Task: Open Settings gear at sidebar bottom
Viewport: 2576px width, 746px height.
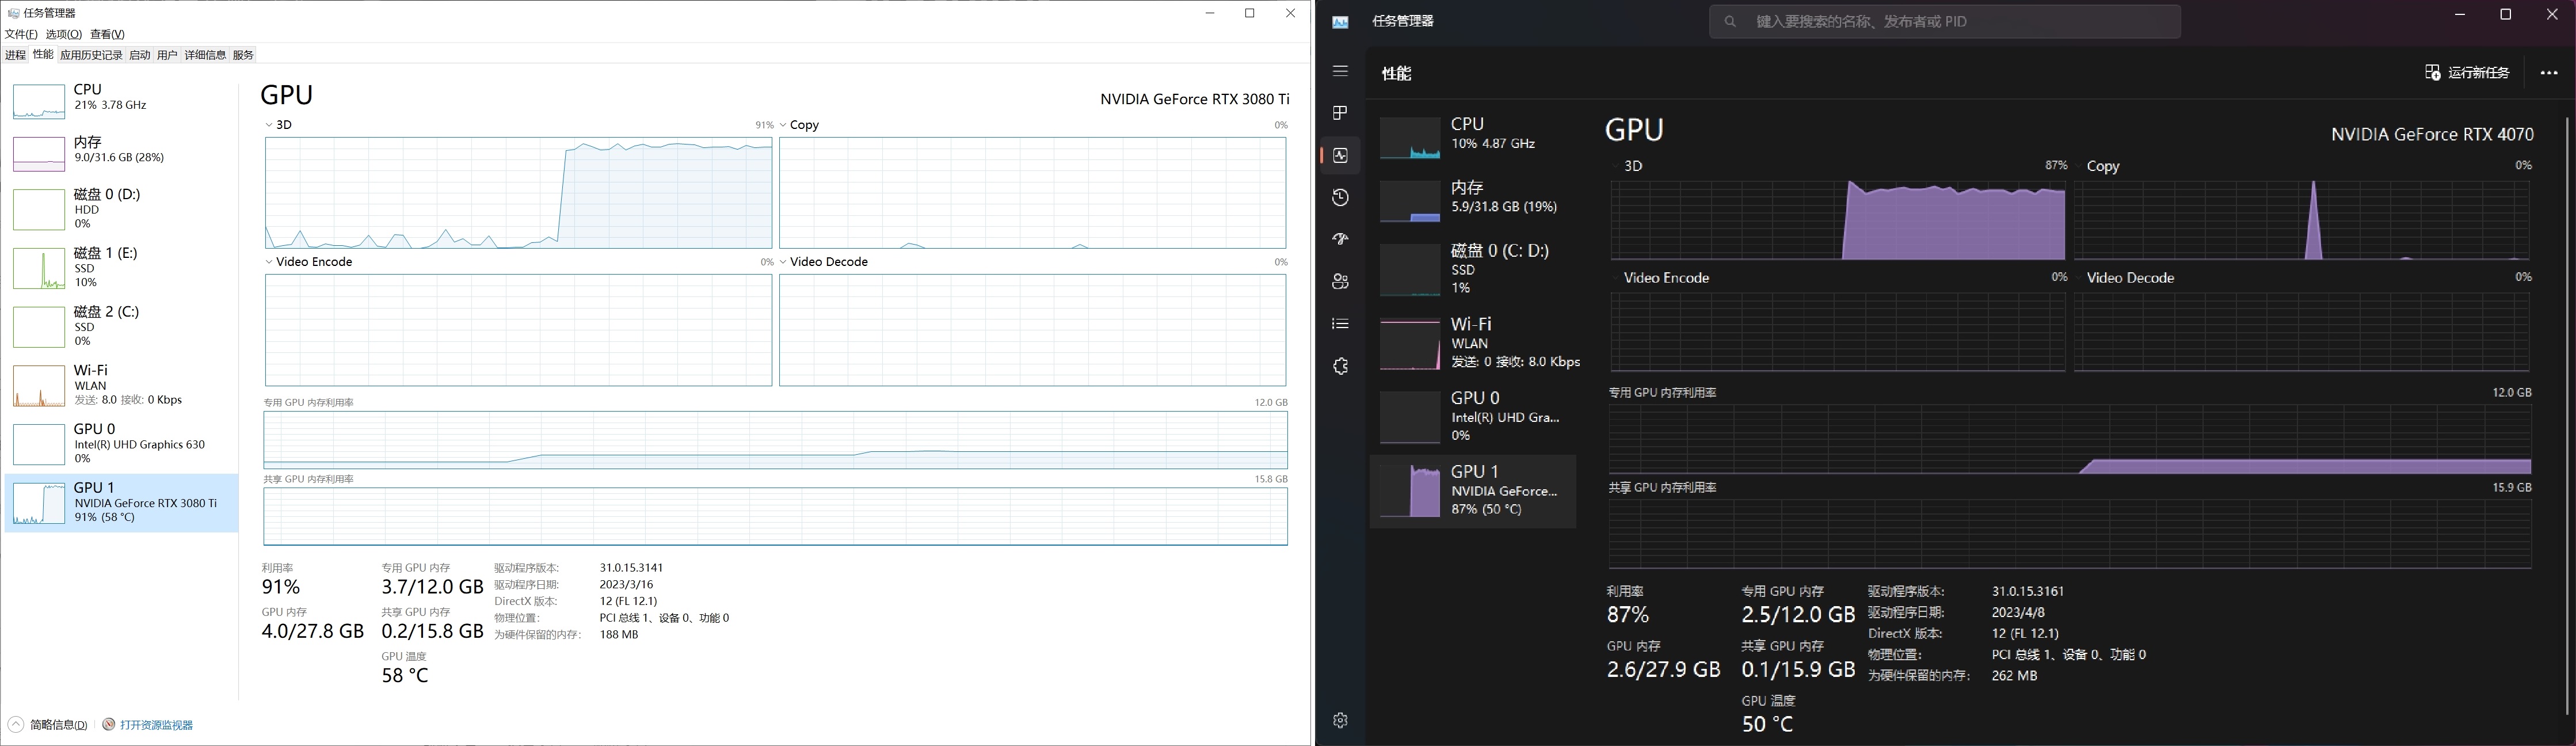Action: point(1340,720)
